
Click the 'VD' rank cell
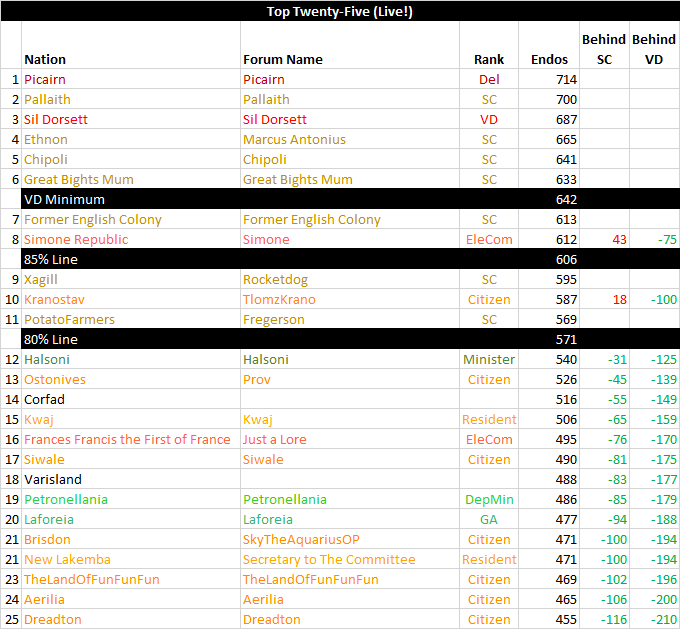(489, 119)
